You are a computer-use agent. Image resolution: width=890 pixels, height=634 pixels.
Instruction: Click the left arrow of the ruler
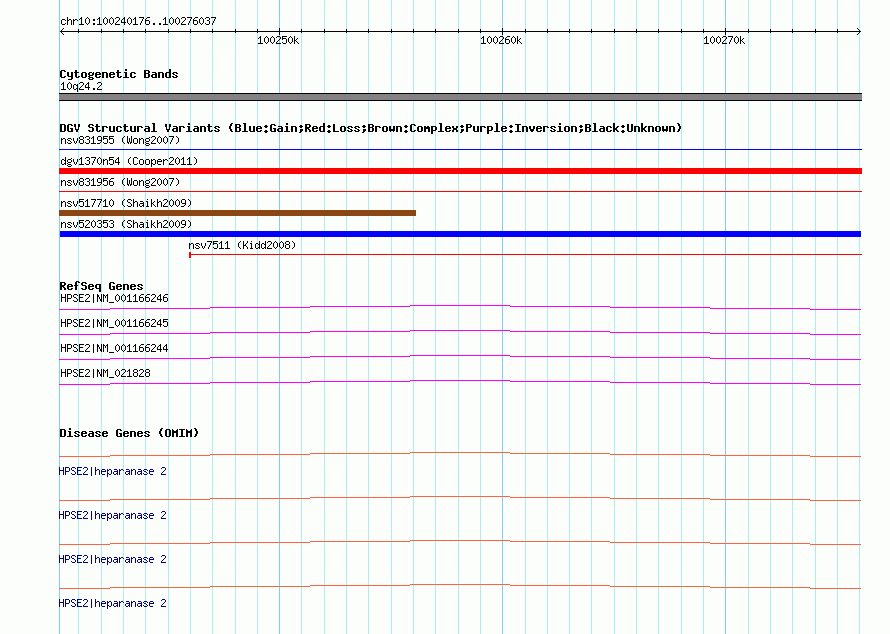click(62, 31)
